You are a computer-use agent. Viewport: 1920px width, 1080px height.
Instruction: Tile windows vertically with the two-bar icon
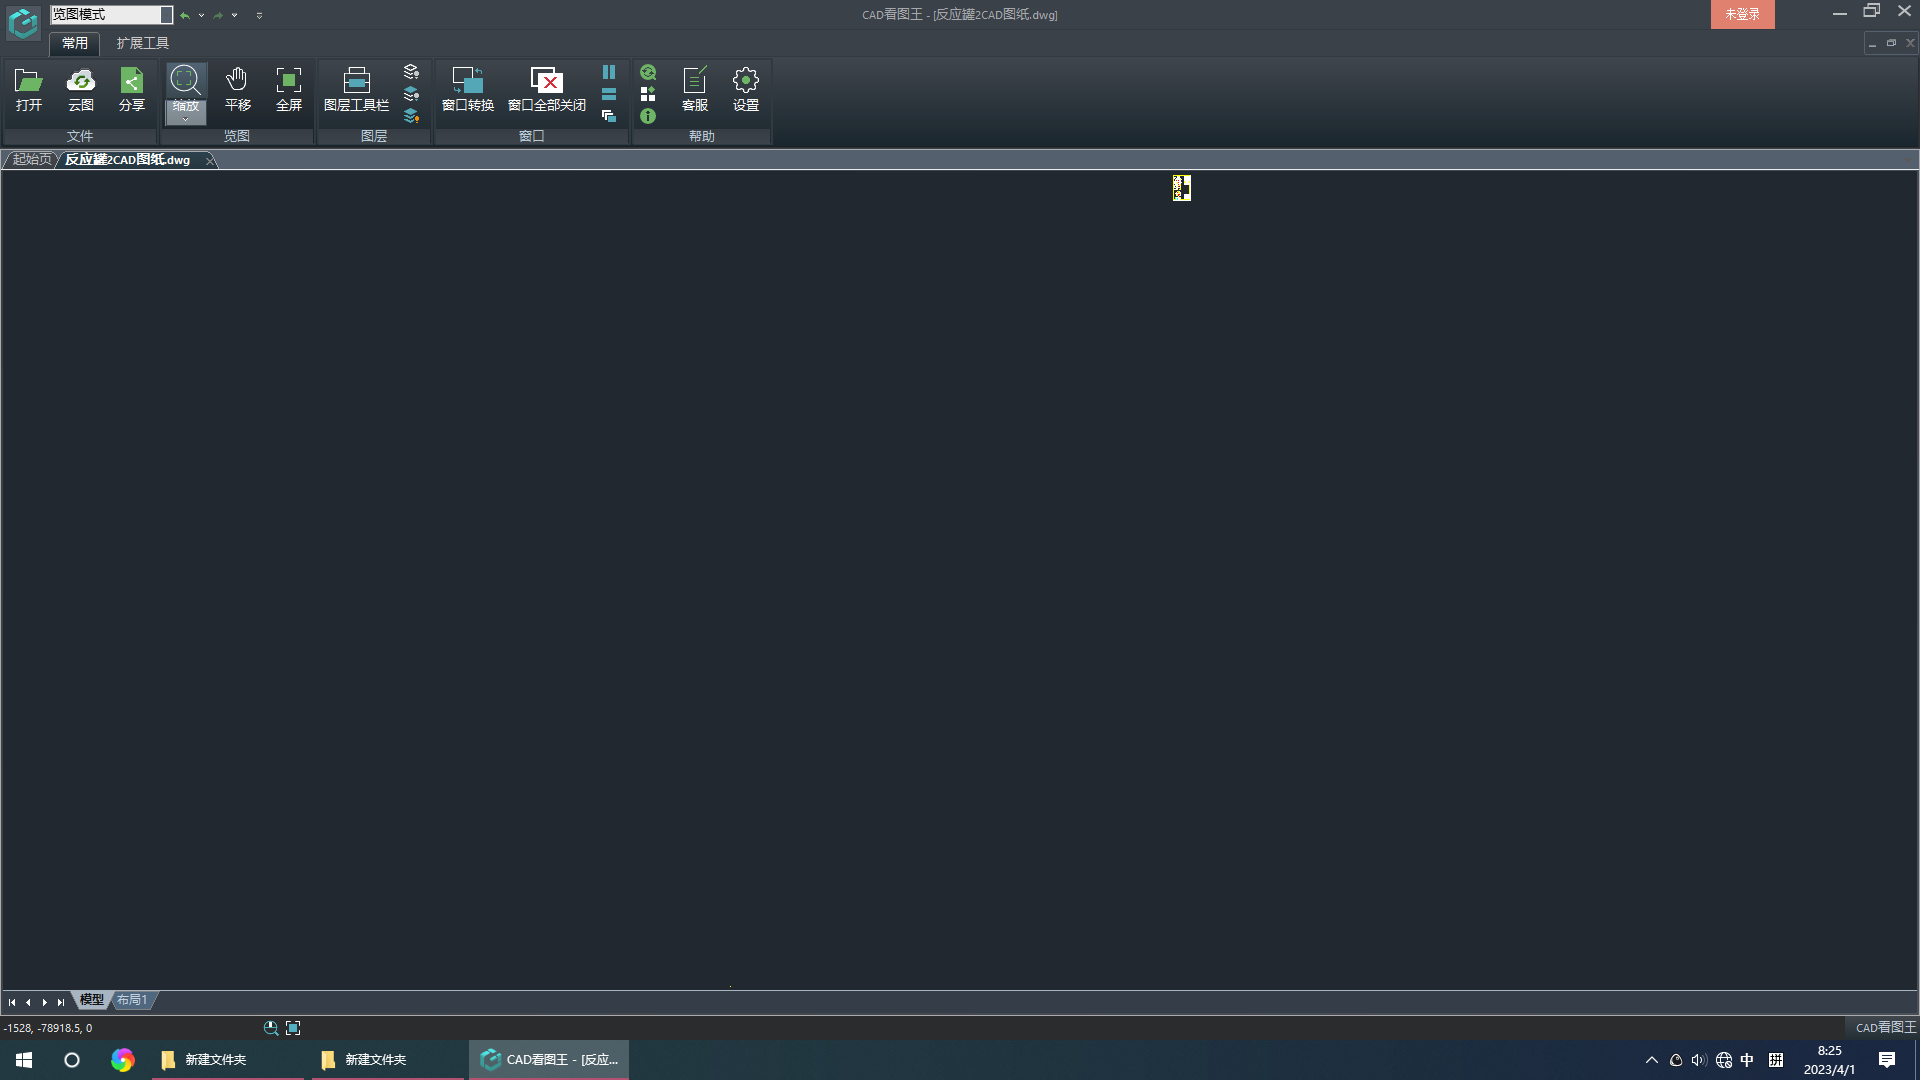609,72
